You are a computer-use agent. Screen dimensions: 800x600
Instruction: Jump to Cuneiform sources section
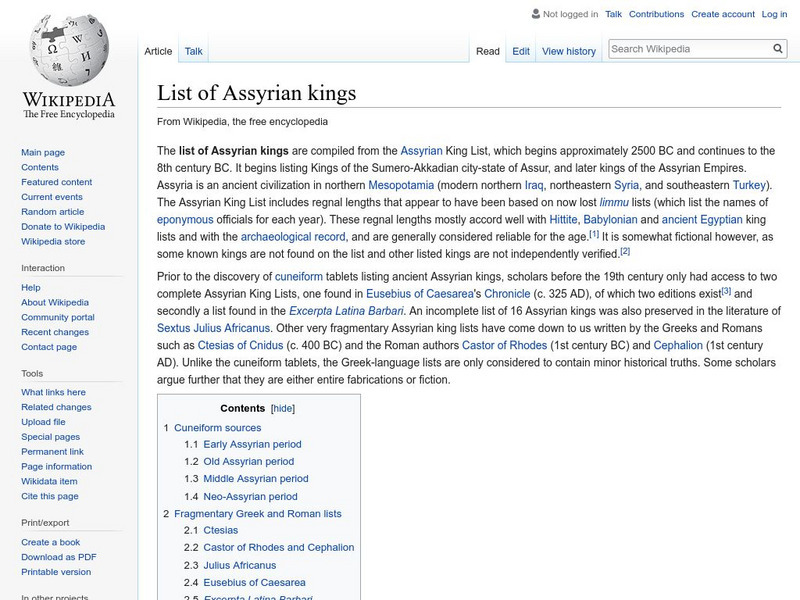[x=217, y=428]
